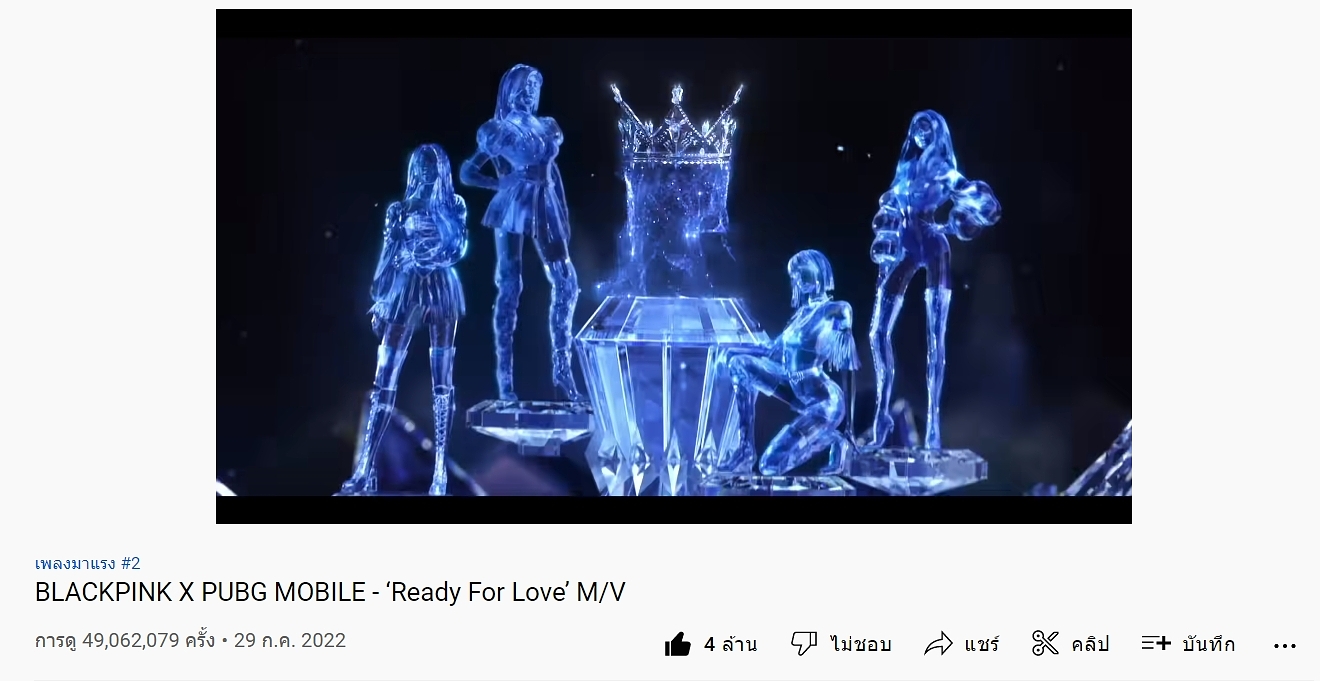
Task: Click the thumbs-up like icon
Action: [x=677, y=644]
